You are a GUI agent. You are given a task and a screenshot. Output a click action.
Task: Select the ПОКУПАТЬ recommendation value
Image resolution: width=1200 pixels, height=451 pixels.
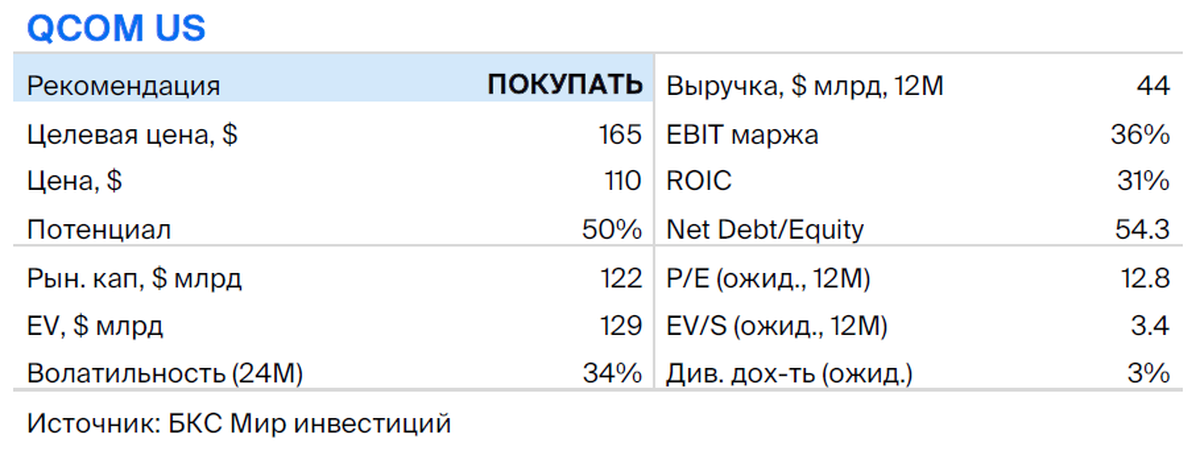click(565, 86)
